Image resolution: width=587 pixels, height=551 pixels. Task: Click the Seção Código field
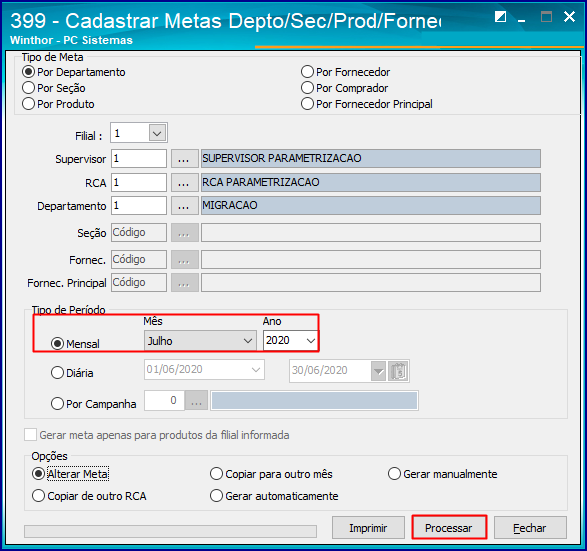click(139, 232)
